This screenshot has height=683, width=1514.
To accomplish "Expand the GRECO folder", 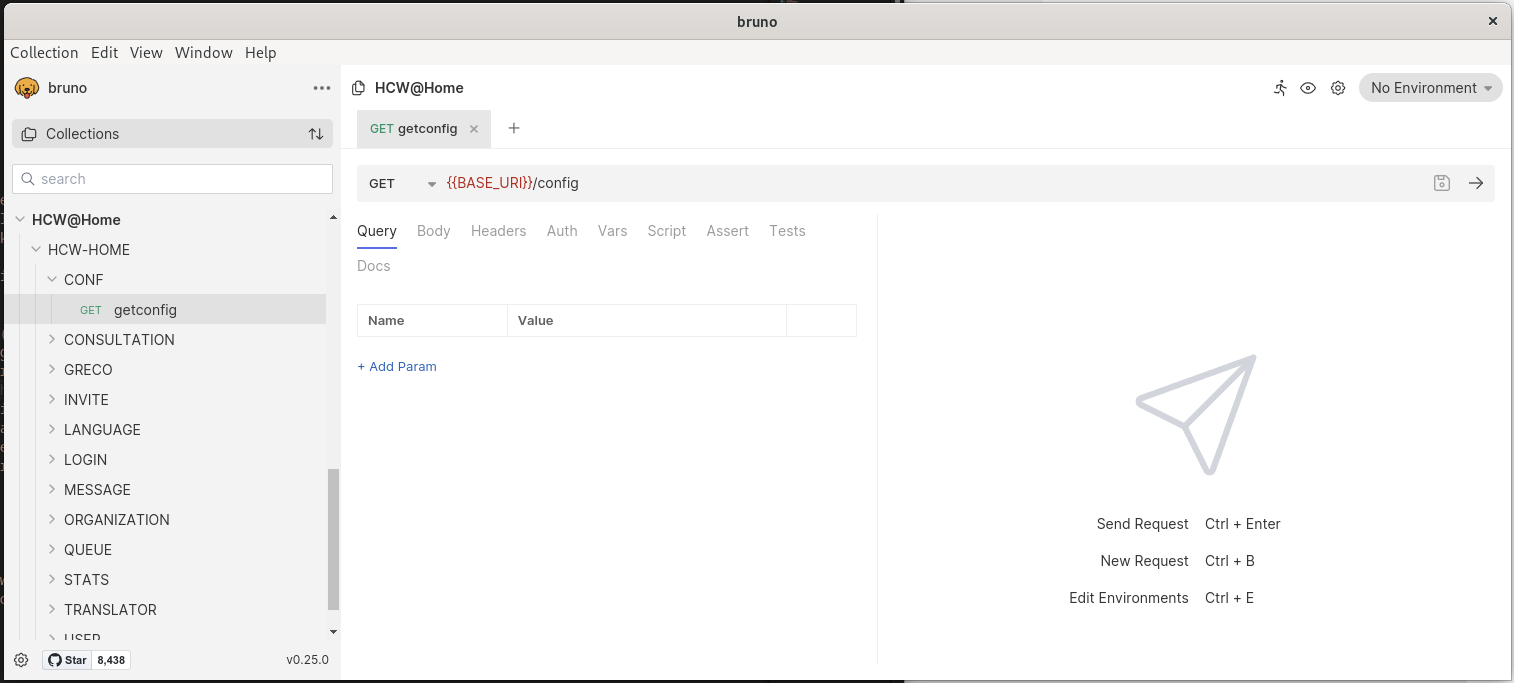I will pyautogui.click(x=52, y=370).
